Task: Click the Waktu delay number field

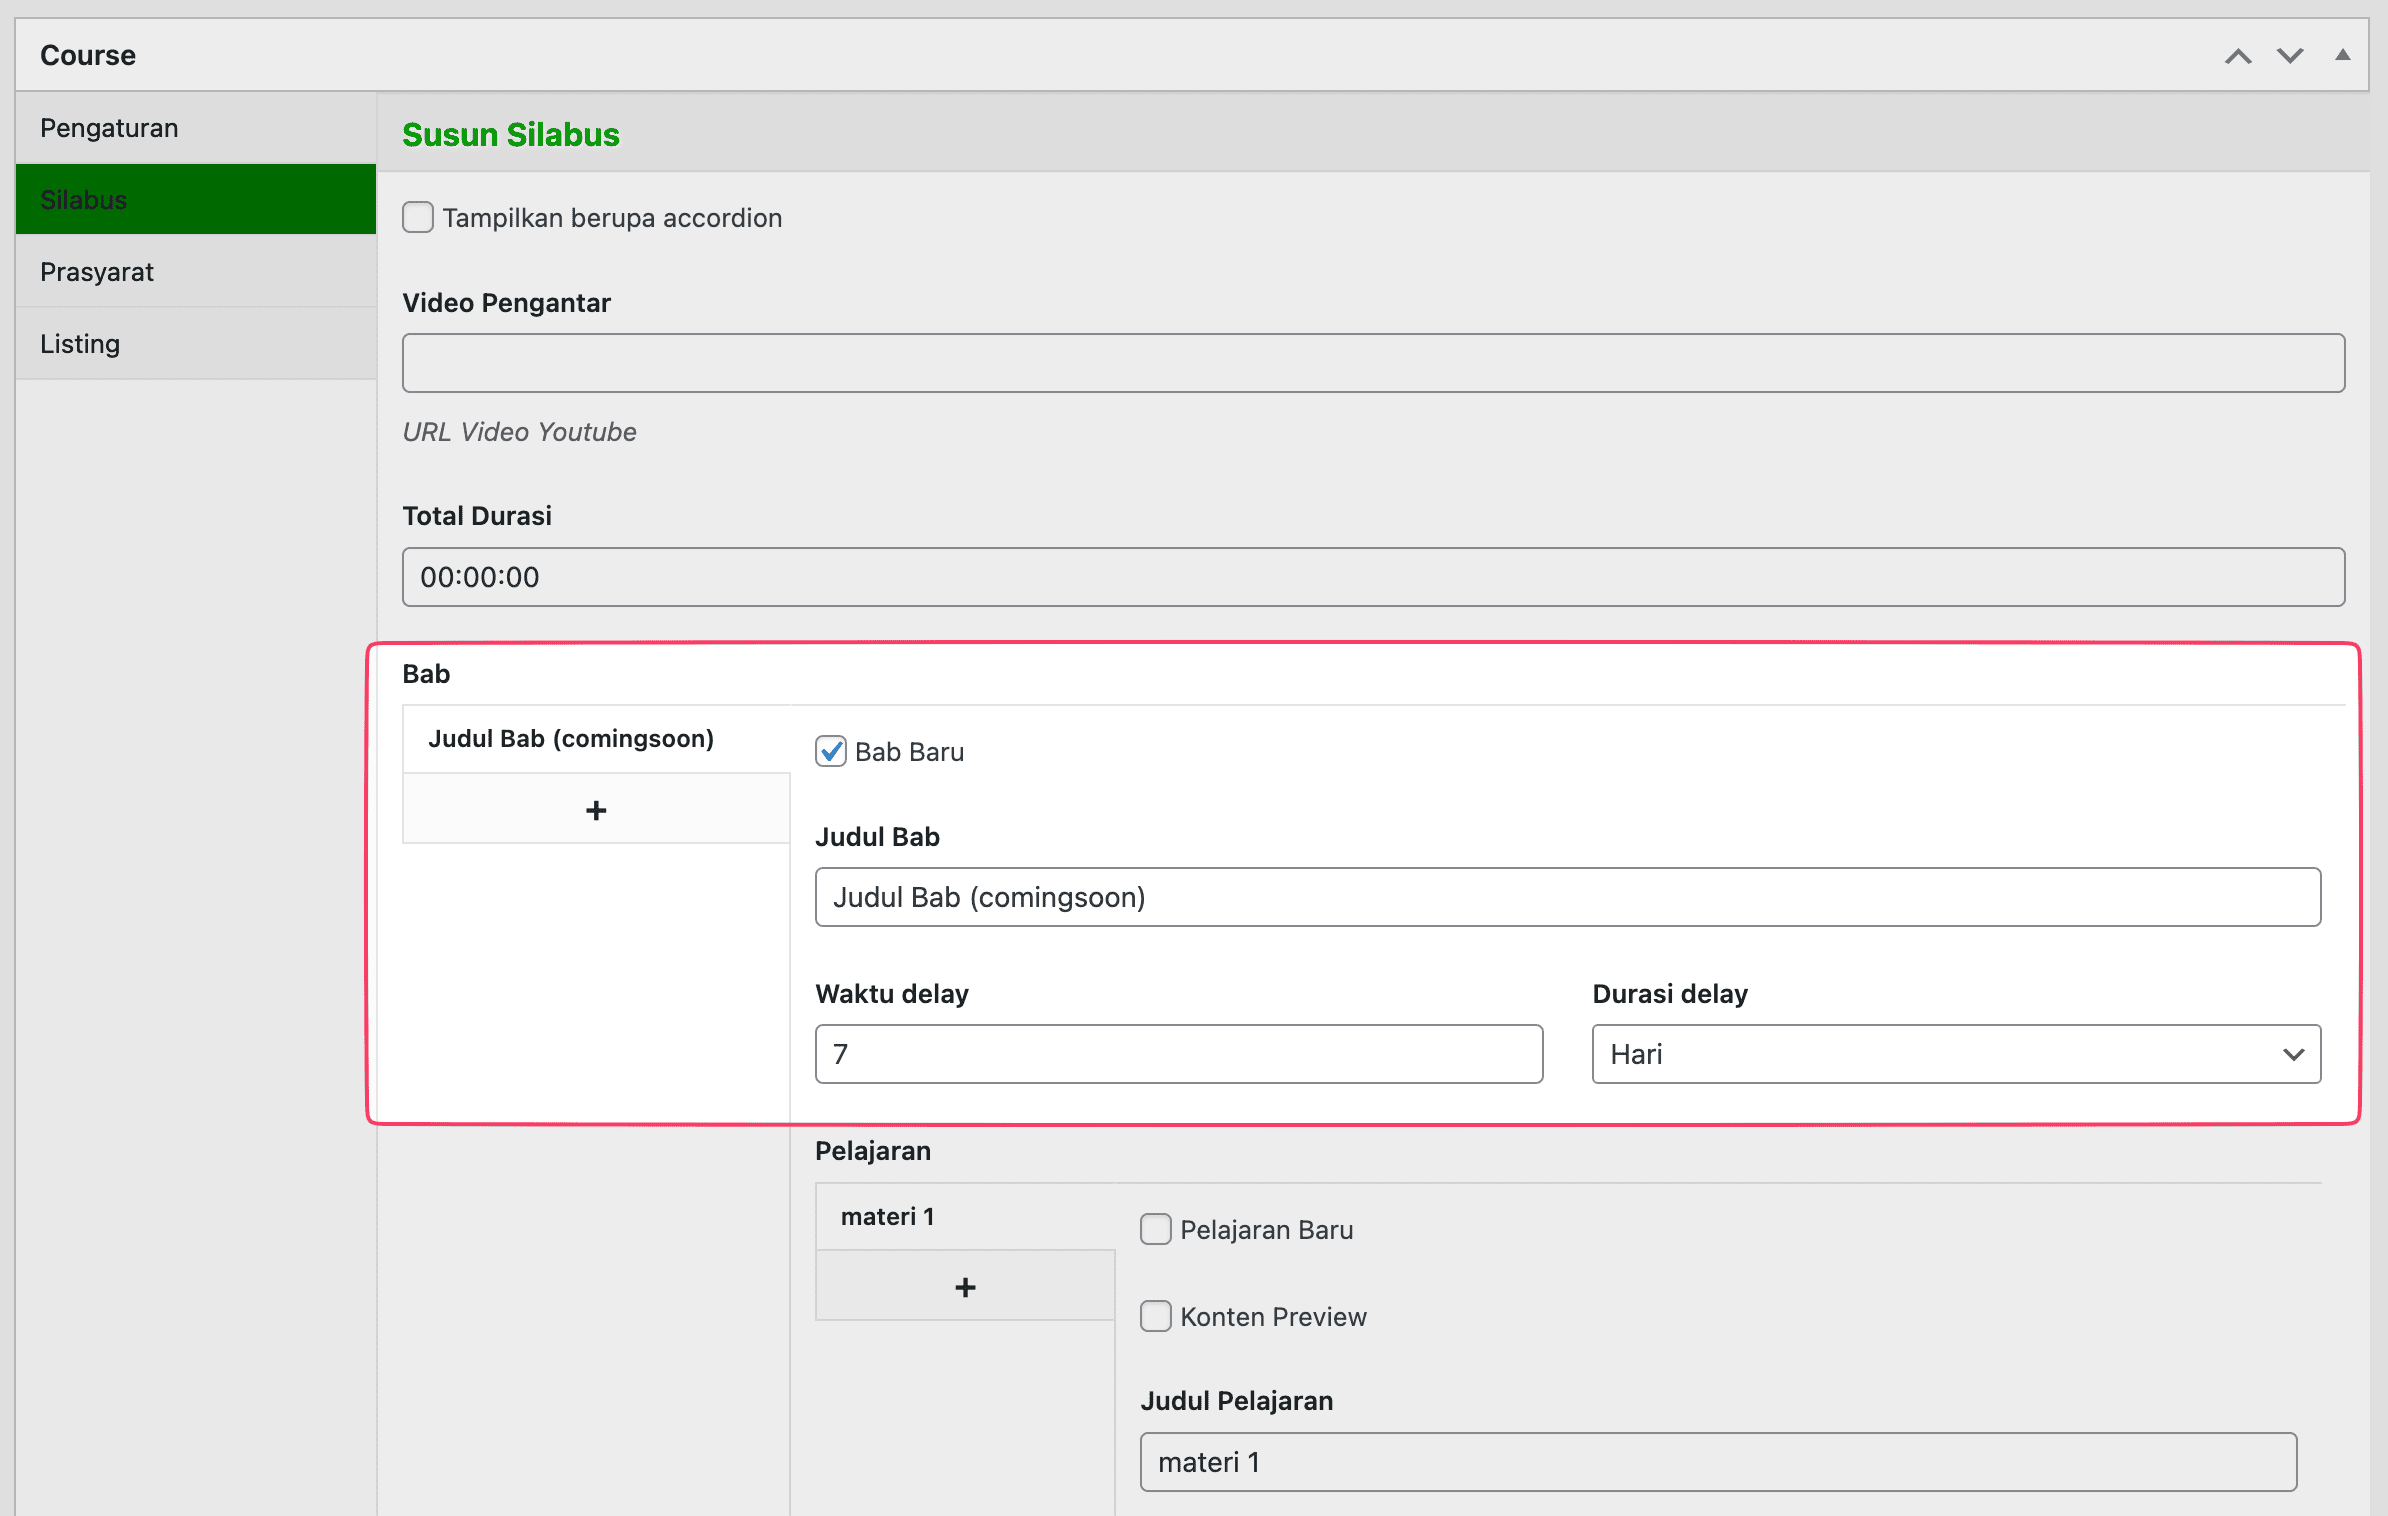Action: click(1178, 1053)
